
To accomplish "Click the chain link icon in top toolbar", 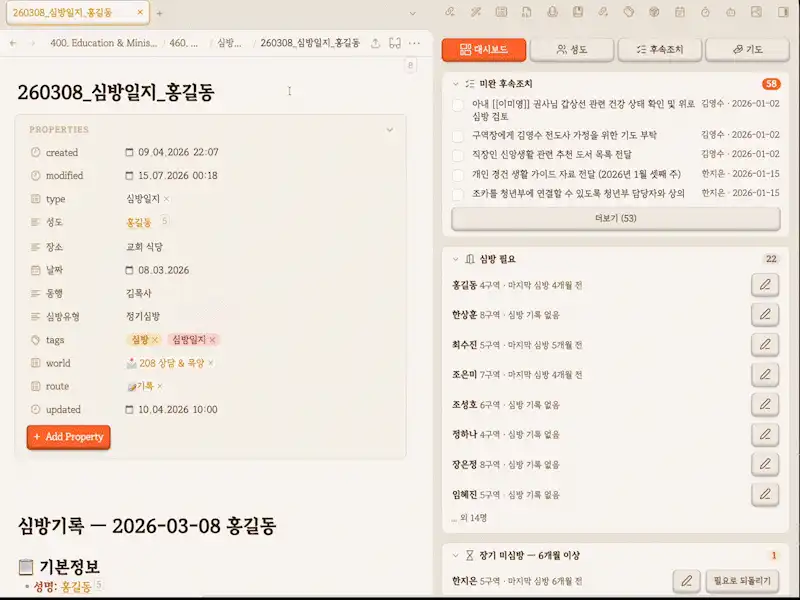I will (x=449, y=12).
